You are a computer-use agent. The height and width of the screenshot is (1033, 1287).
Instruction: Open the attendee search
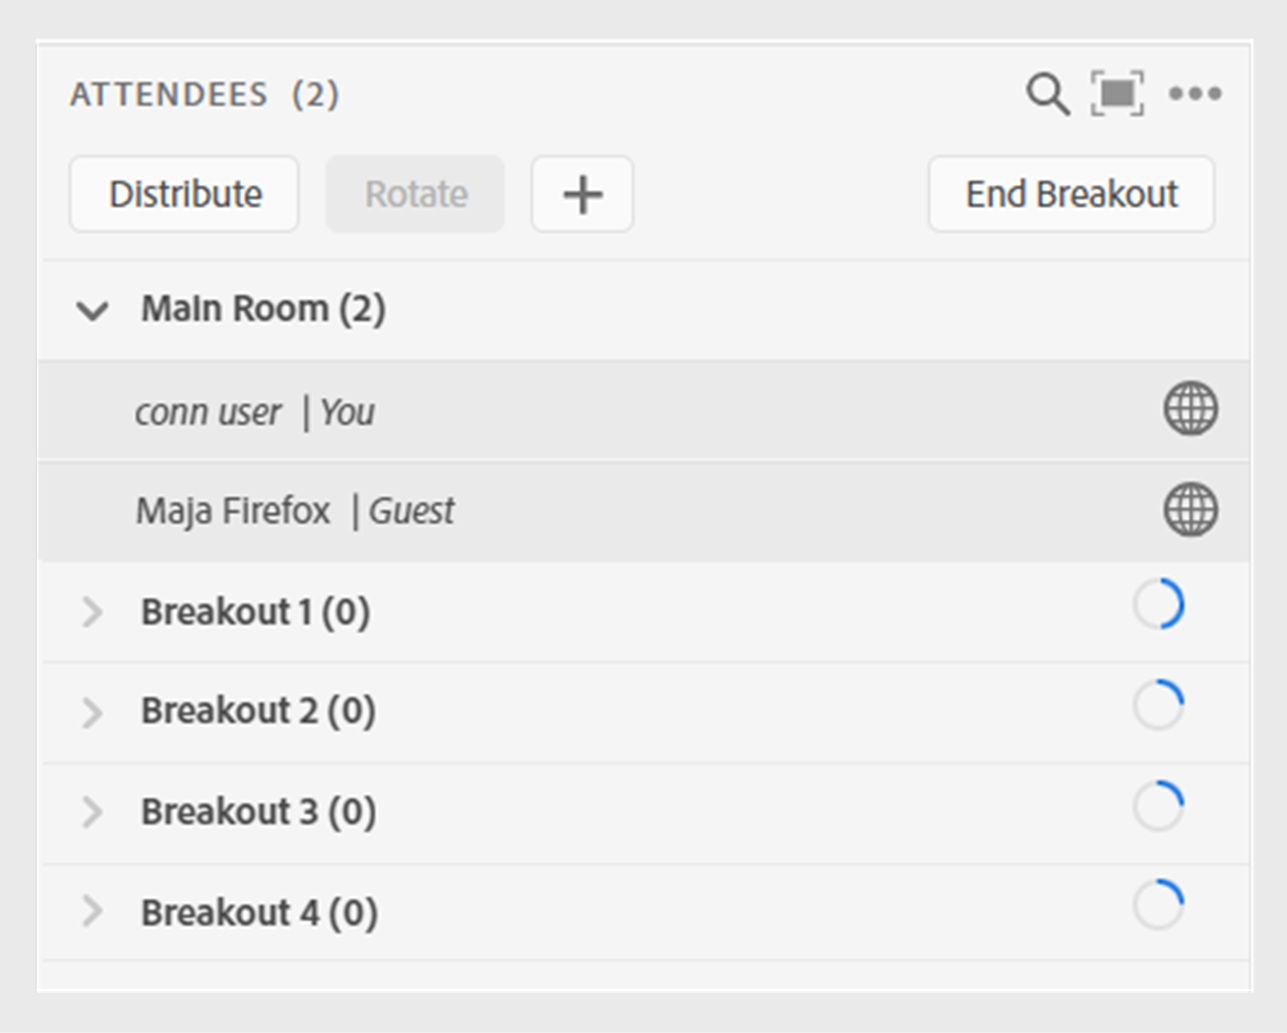point(1046,94)
